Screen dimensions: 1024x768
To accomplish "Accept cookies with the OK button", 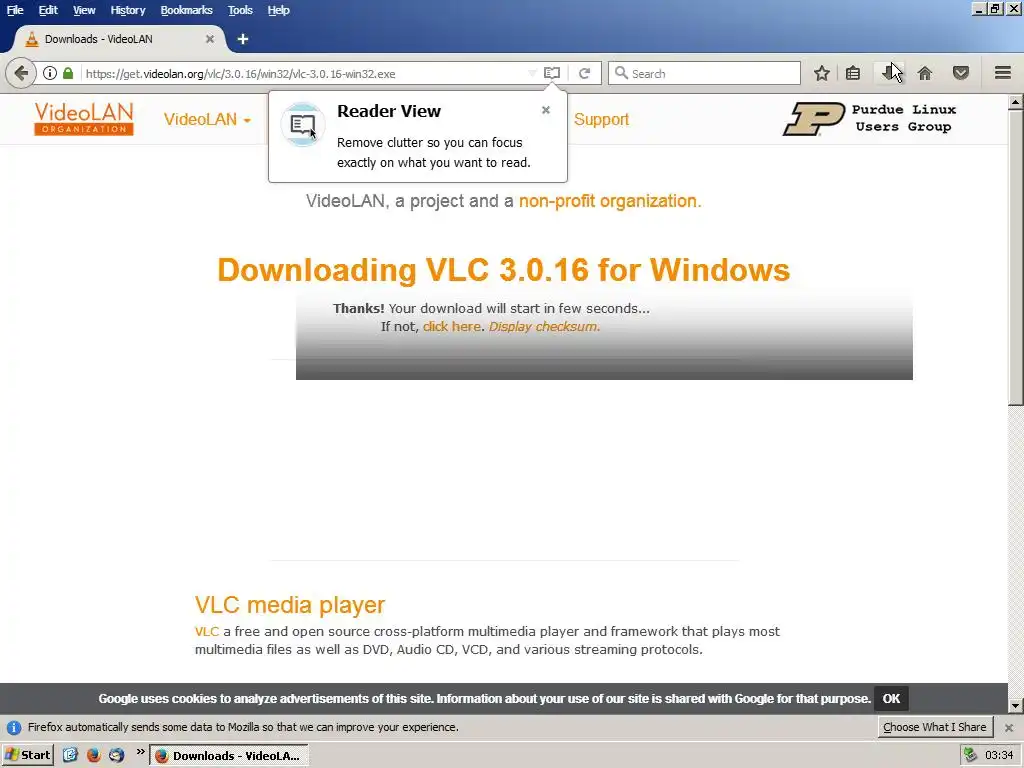I will pos(891,699).
